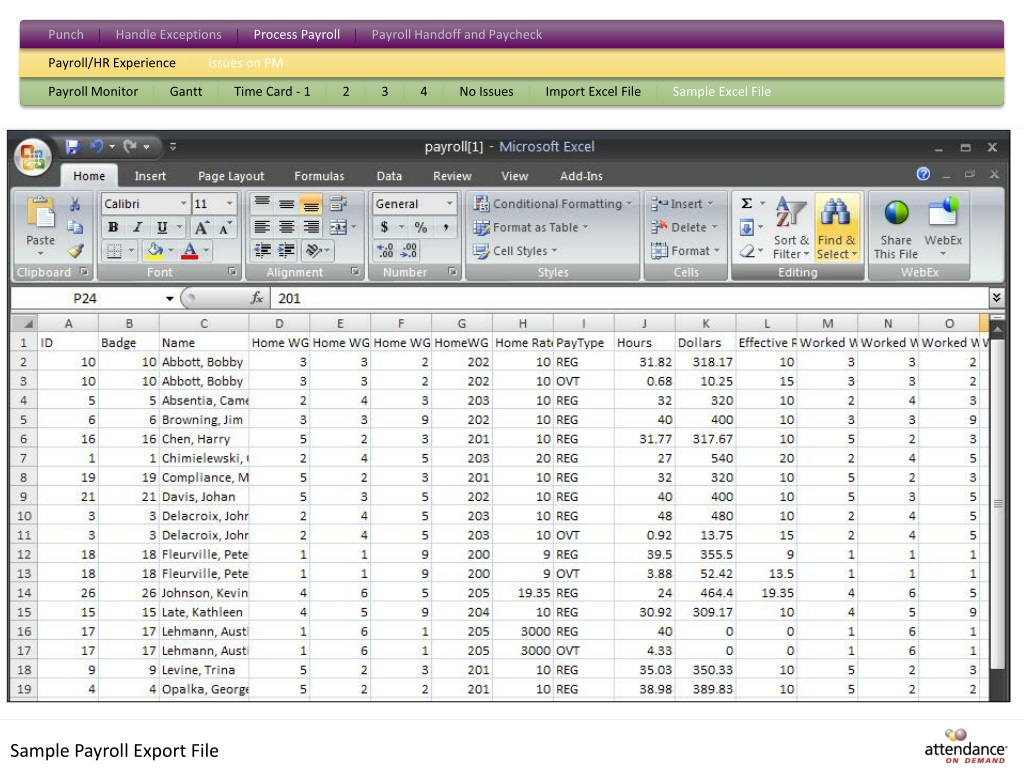Open Import Excel File link
Viewport: 1024px width, 768px height.
tap(593, 92)
